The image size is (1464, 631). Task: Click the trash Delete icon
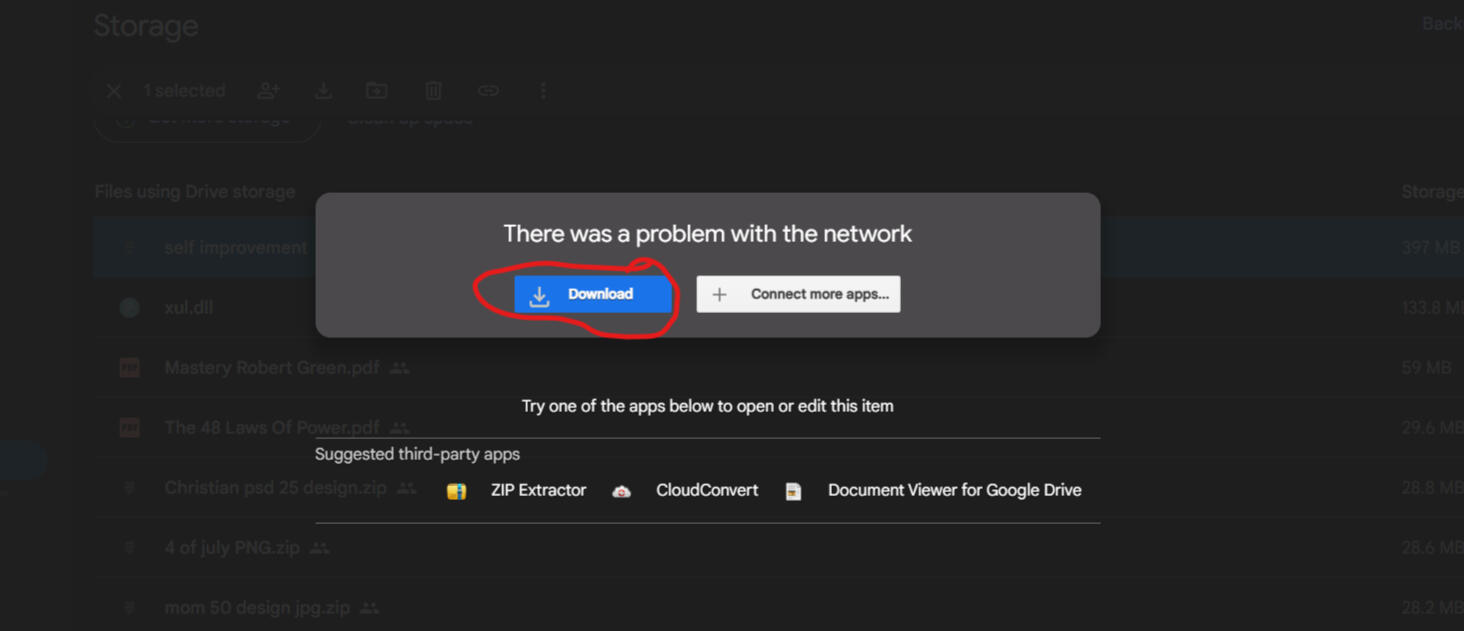coord(433,91)
